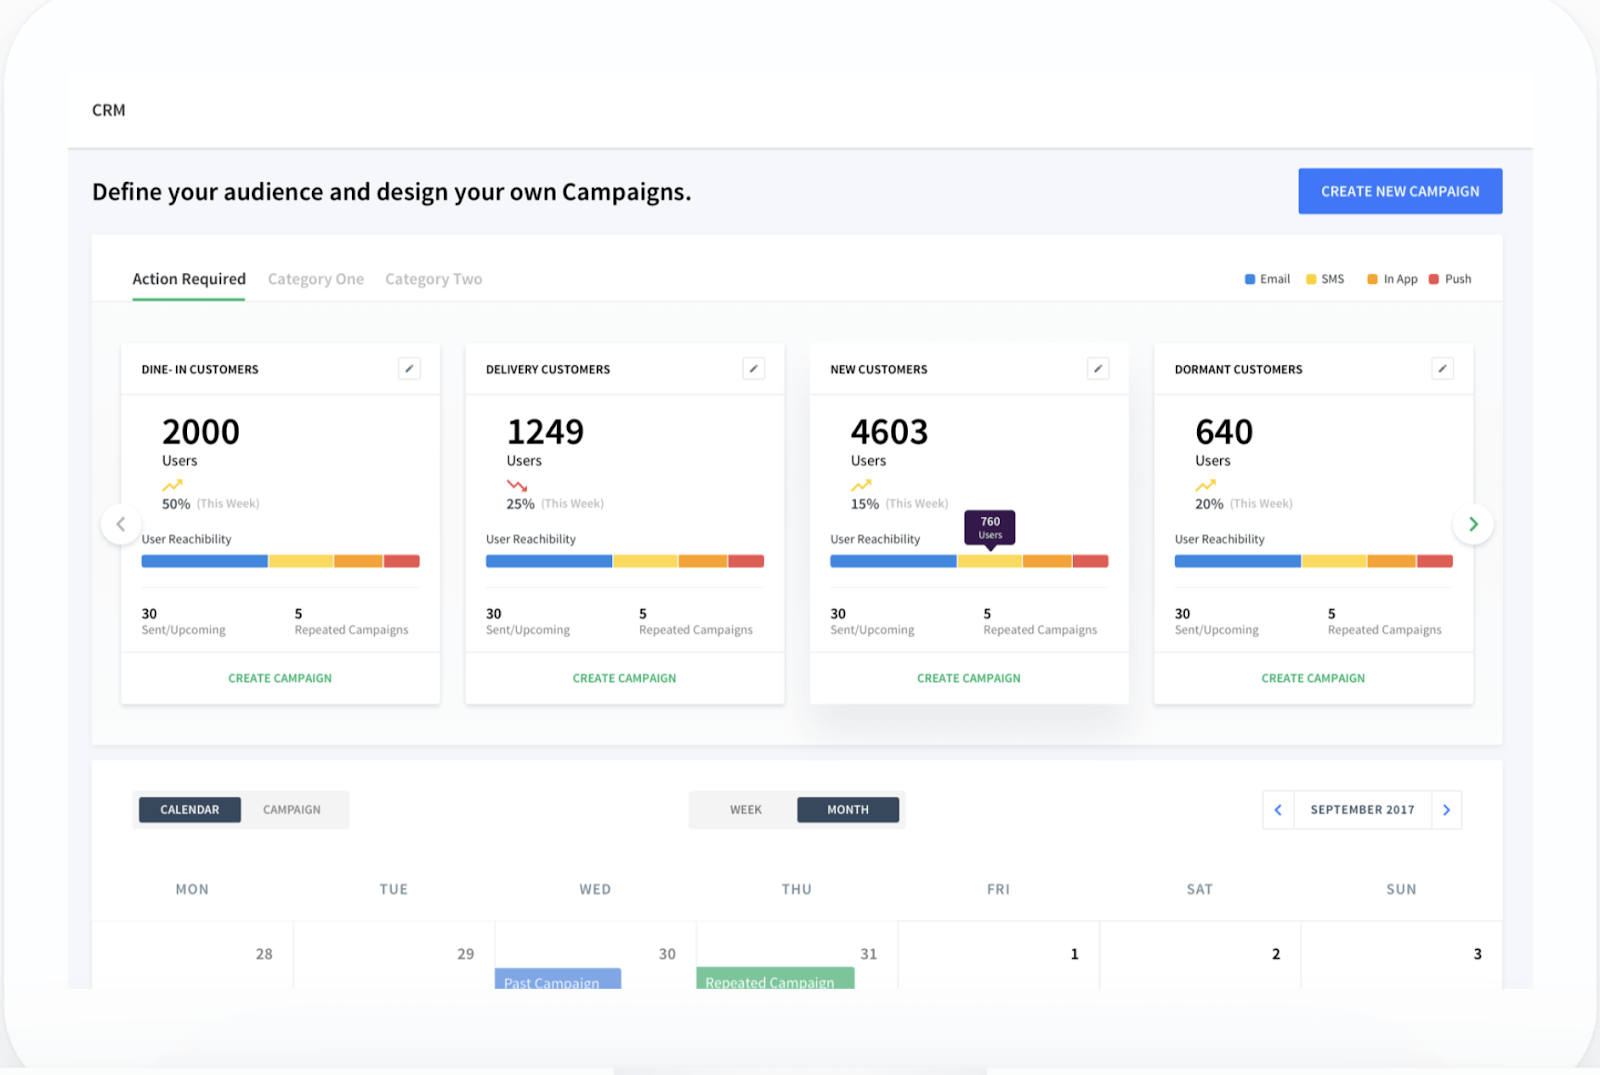This screenshot has height=1075, width=1600.
Task: Select the Week view
Action: (745, 810)
